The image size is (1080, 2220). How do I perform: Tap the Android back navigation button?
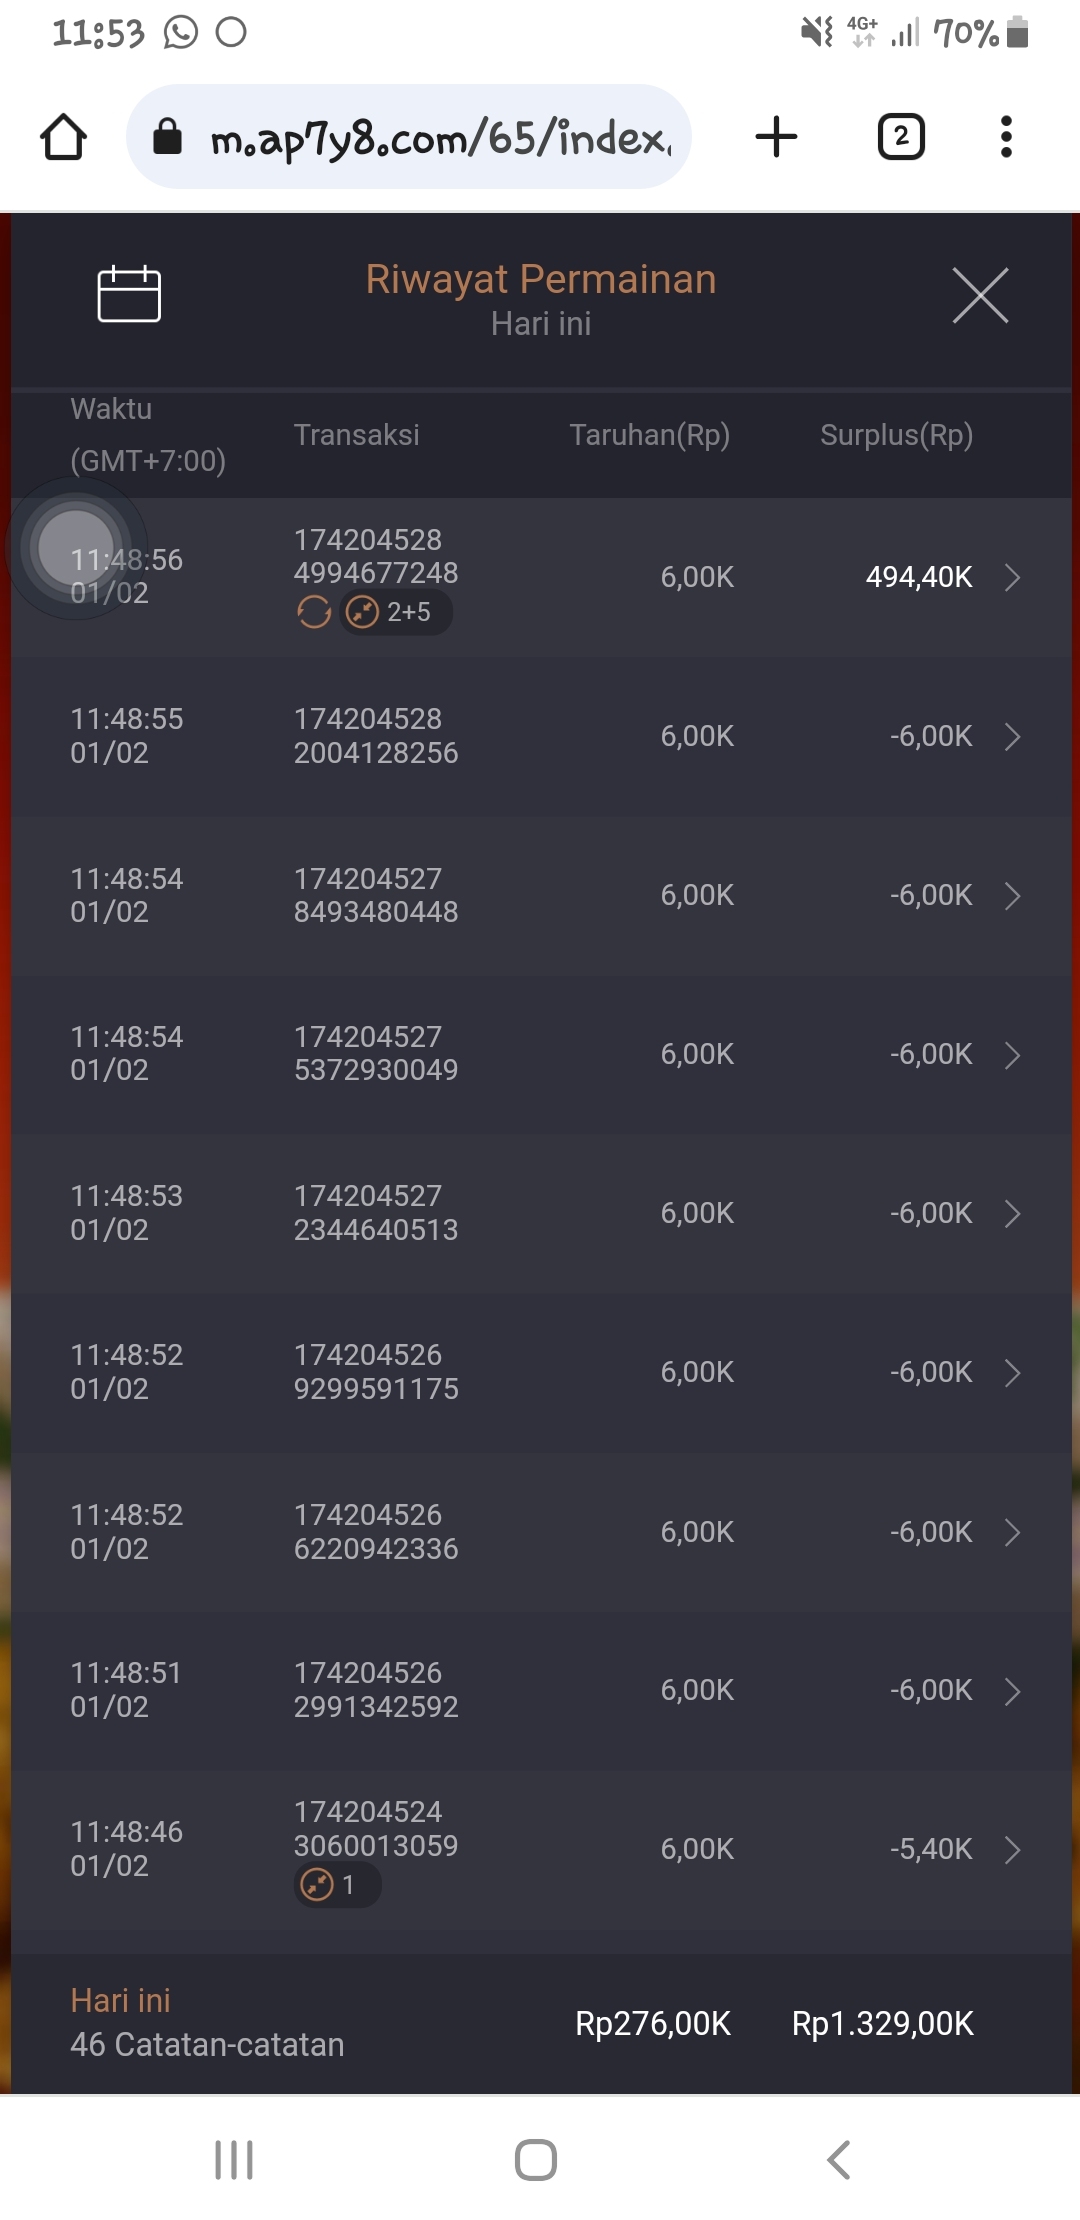click(x=839, y=2160)
